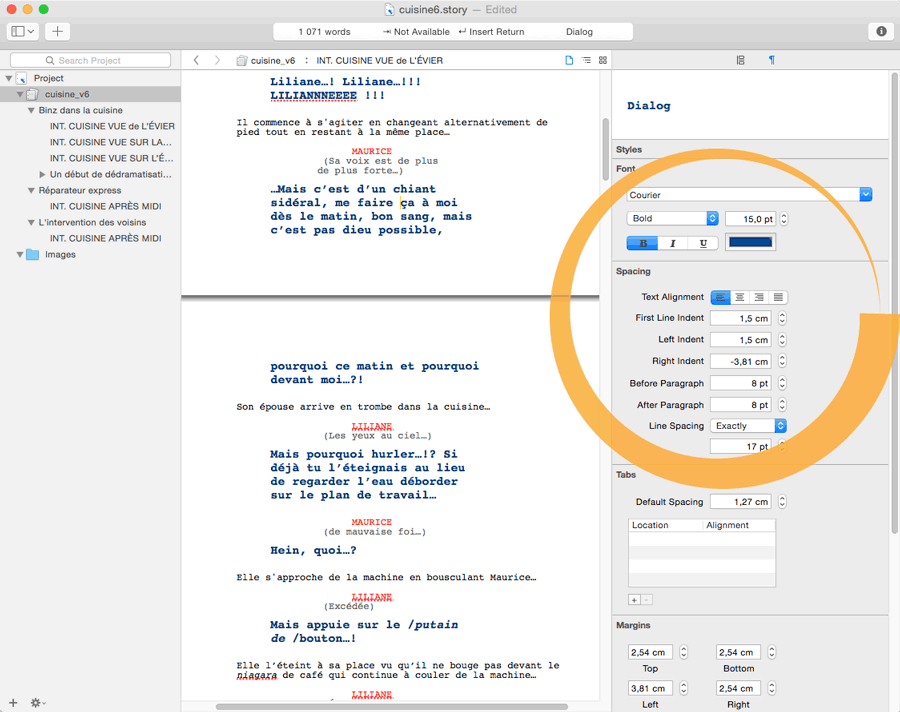Adjust the Right Indent stepper
The width and height of the screenshot is (900, 712).
tap(782, 361)
